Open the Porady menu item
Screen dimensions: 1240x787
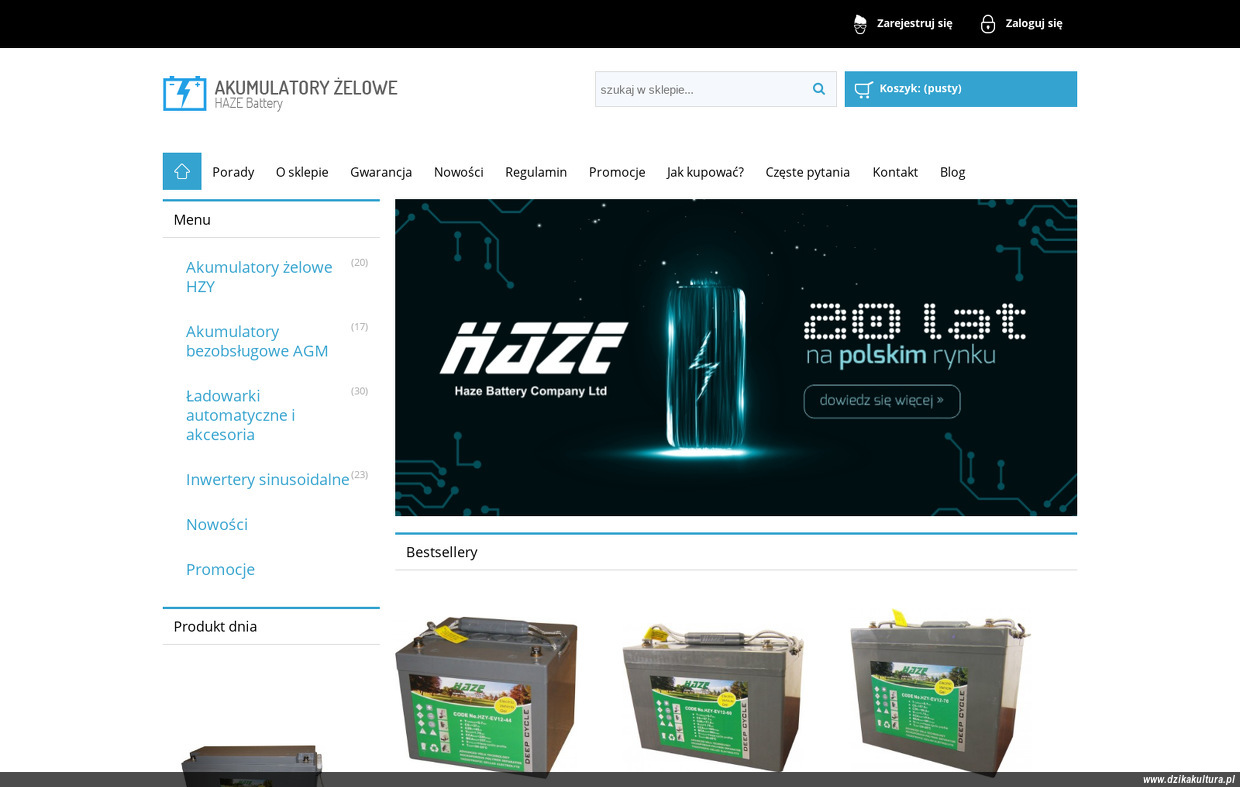pyautogui.click(x=233, y=172)
